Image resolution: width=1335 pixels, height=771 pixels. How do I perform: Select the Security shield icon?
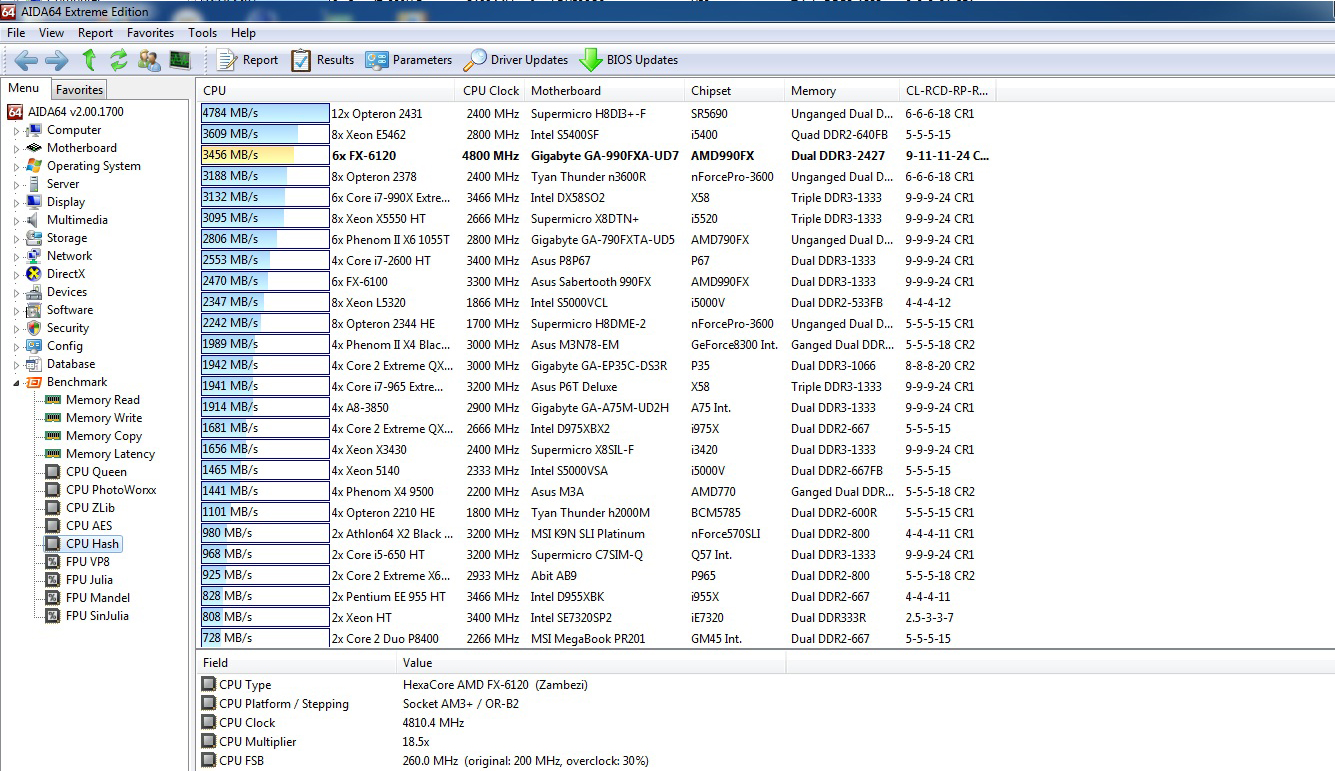34,328
